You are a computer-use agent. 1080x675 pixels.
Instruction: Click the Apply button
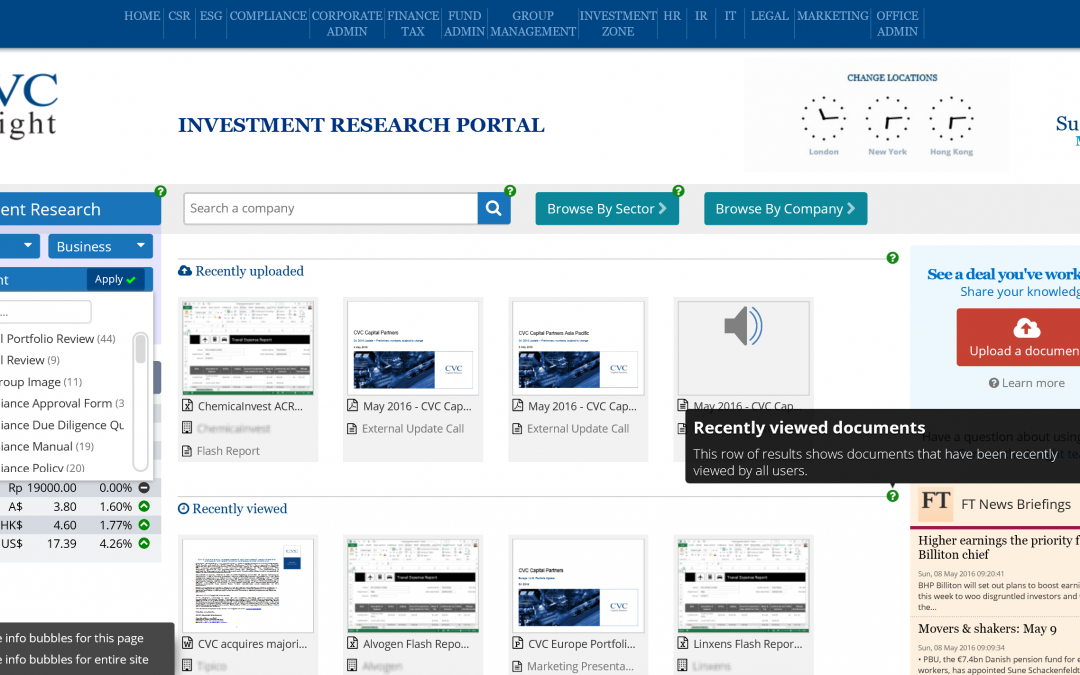(116, 280)
